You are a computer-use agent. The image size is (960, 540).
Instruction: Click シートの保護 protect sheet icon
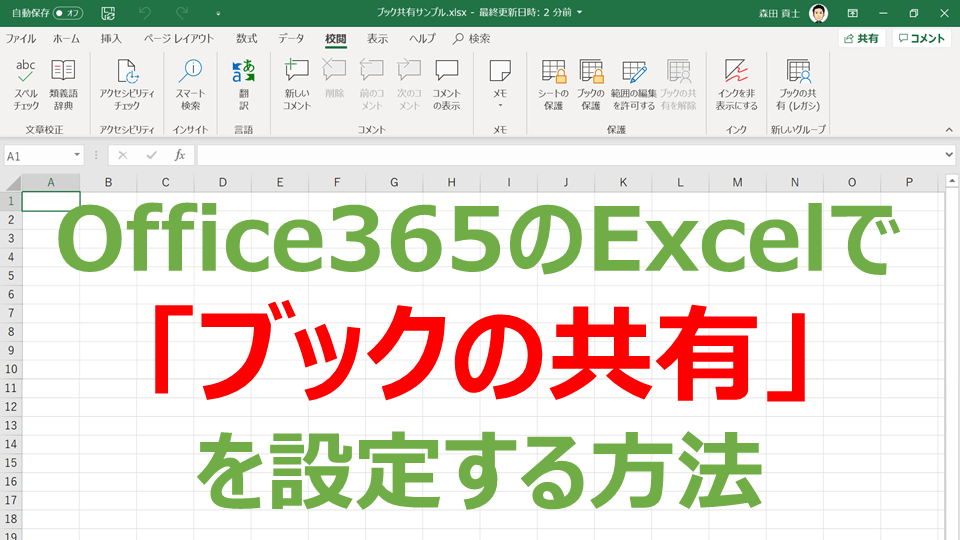click(554, 83)
